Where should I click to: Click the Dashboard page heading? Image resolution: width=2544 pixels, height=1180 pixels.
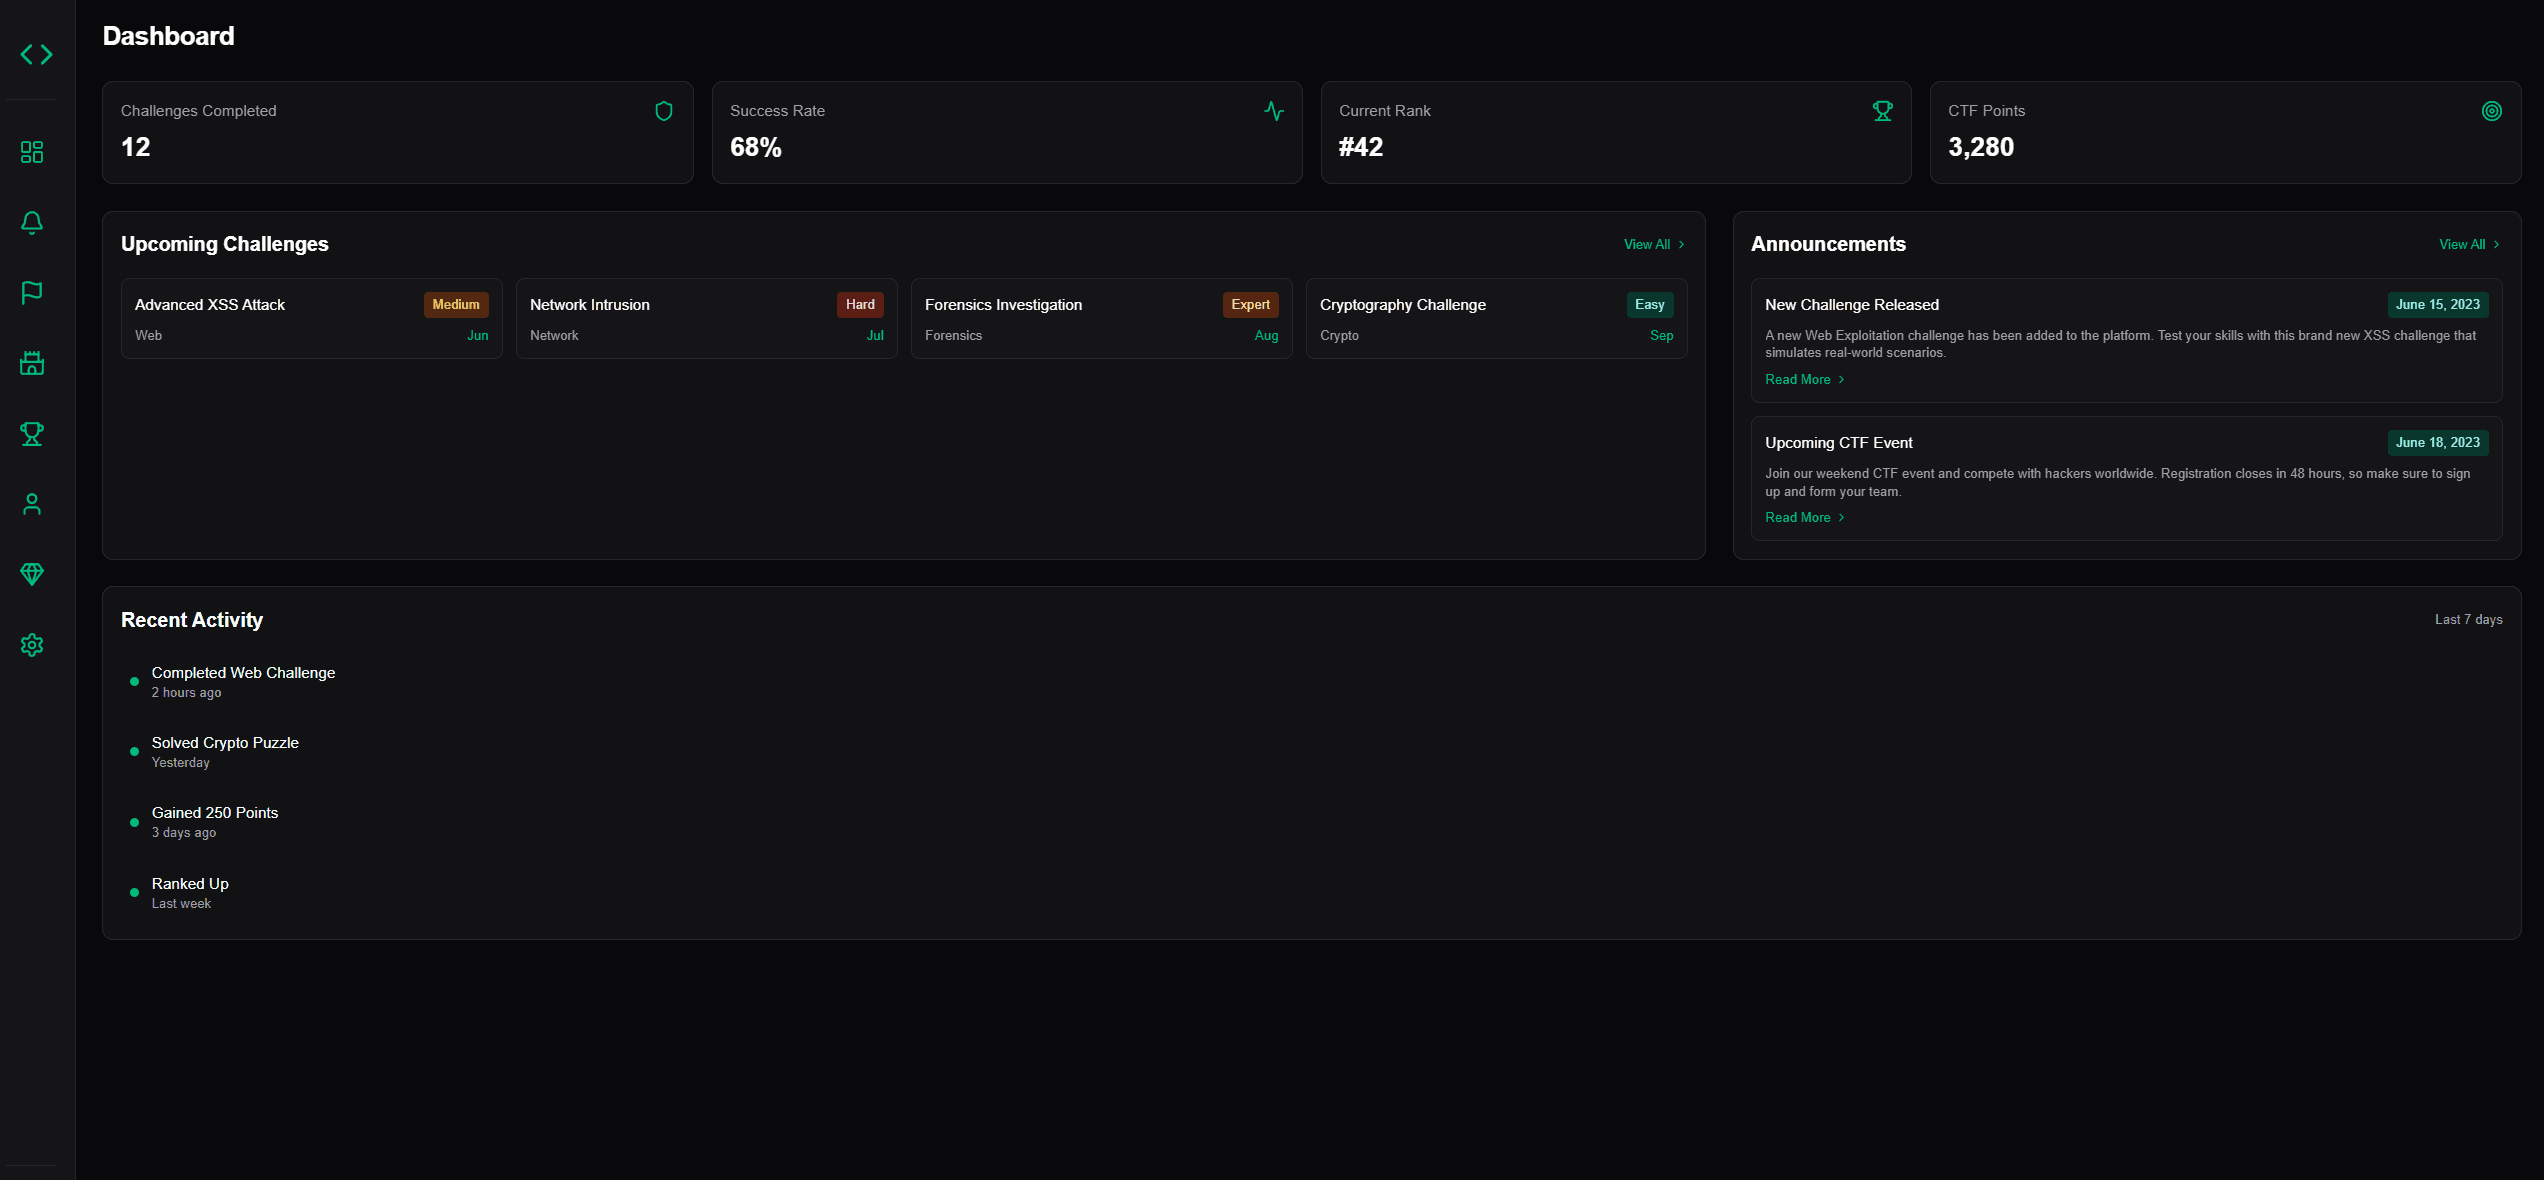(x=169, y=36)
